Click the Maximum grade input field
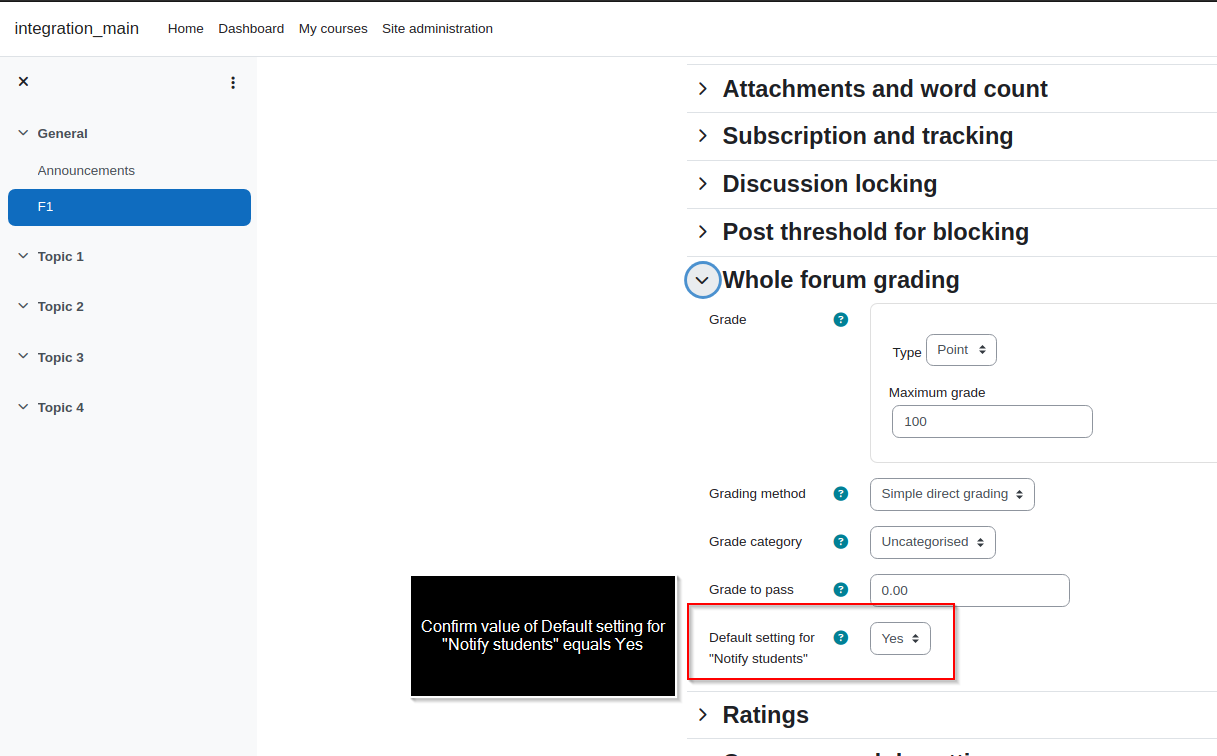 point(992,421)
